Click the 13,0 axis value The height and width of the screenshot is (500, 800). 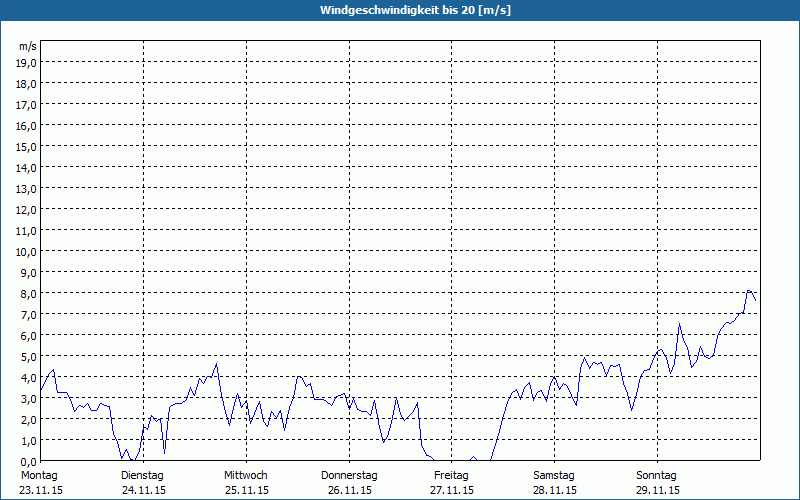pos(27,189)
